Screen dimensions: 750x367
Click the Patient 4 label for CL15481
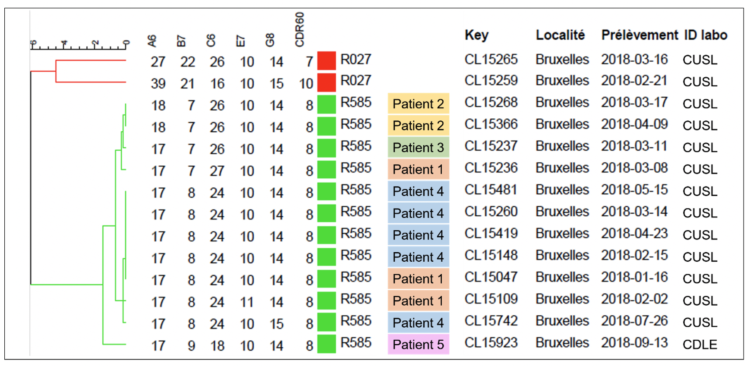[x=419, y=191]
